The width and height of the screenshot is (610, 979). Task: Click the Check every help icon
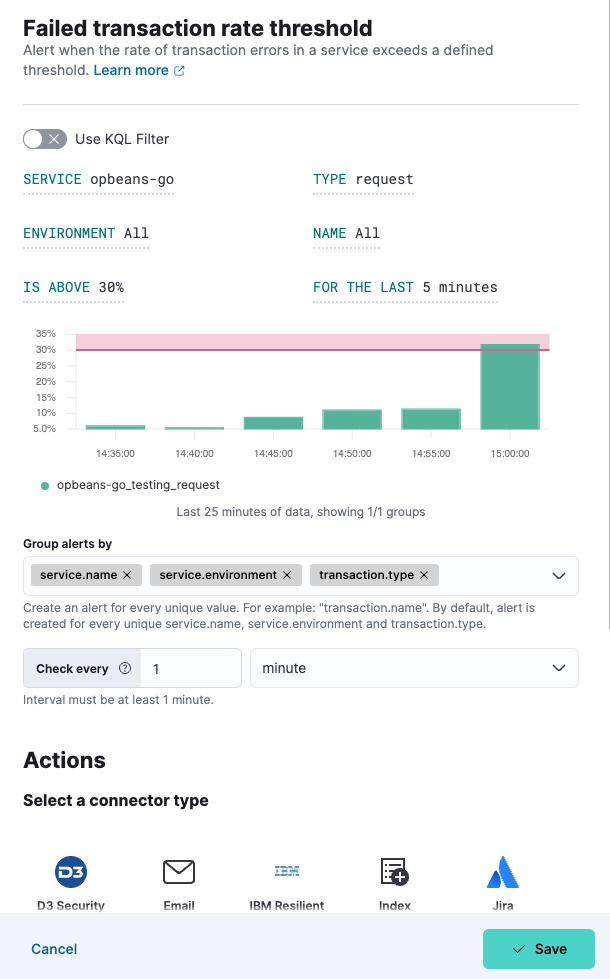(x=125, y=668)
